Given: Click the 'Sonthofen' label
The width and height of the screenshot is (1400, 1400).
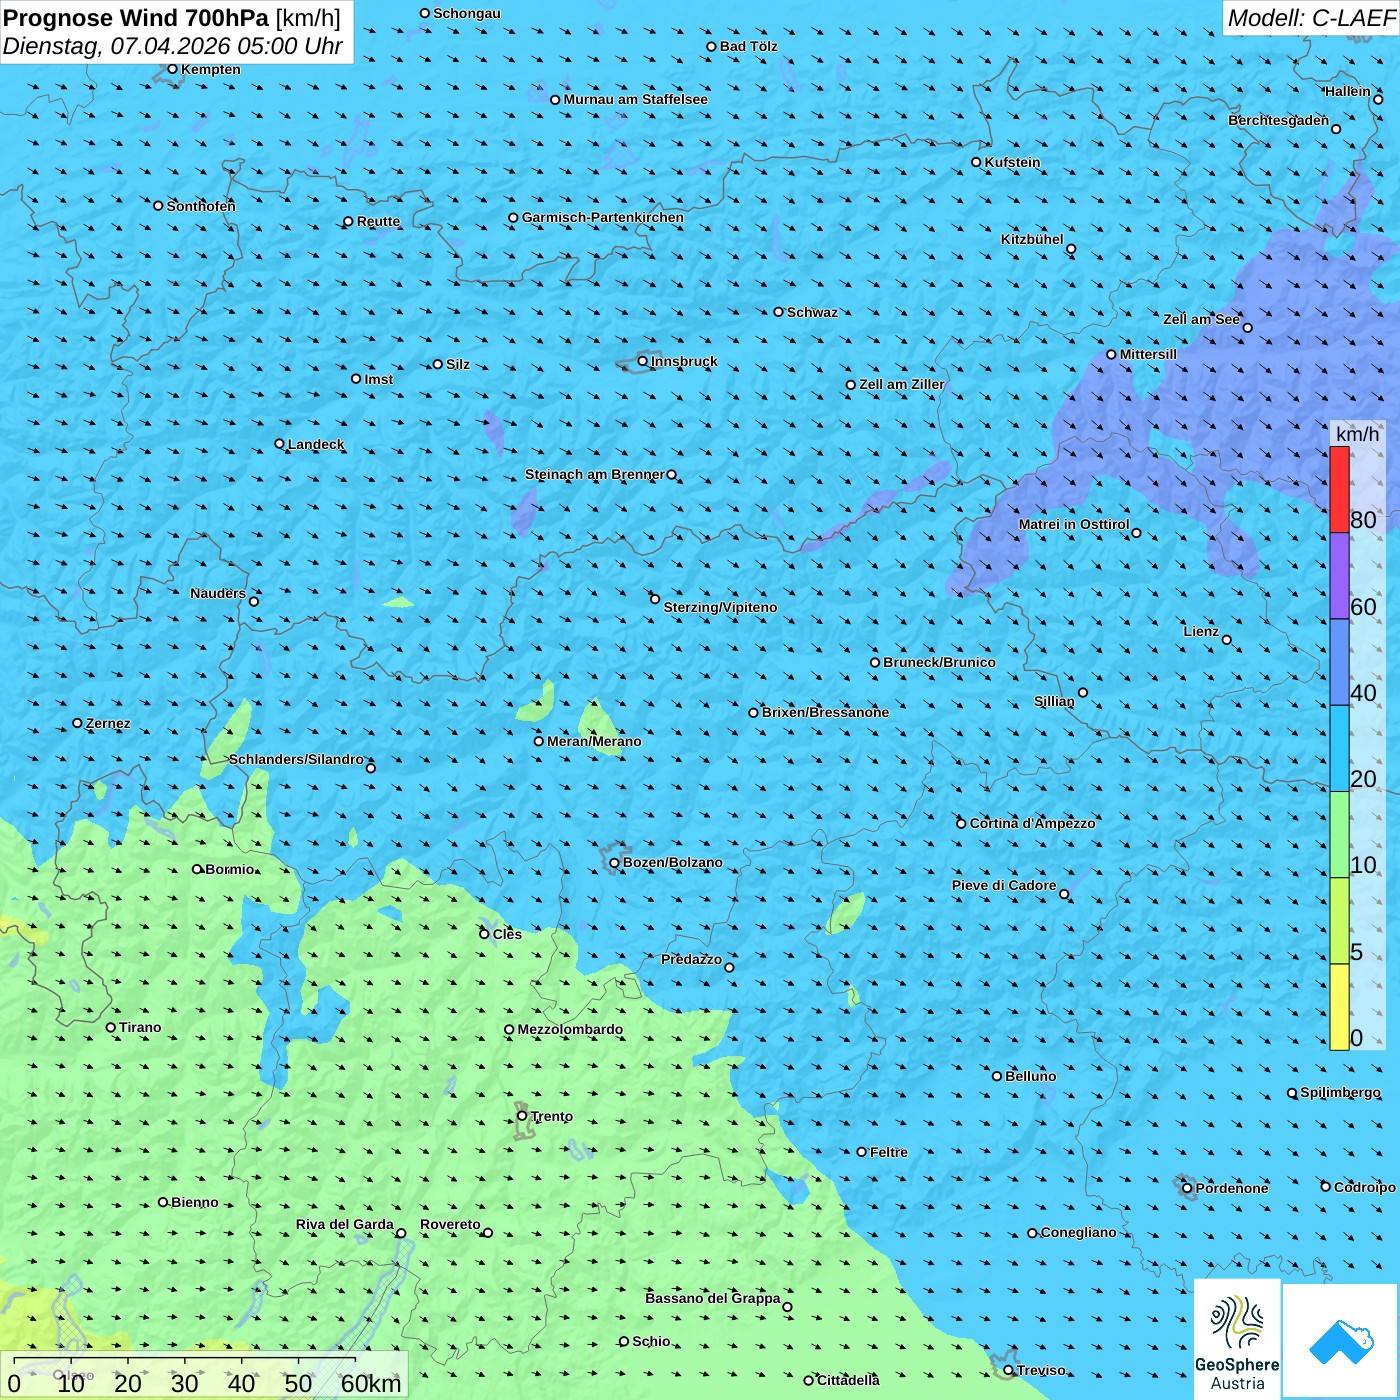Looking at the screenshot, I should pos(201,206).
